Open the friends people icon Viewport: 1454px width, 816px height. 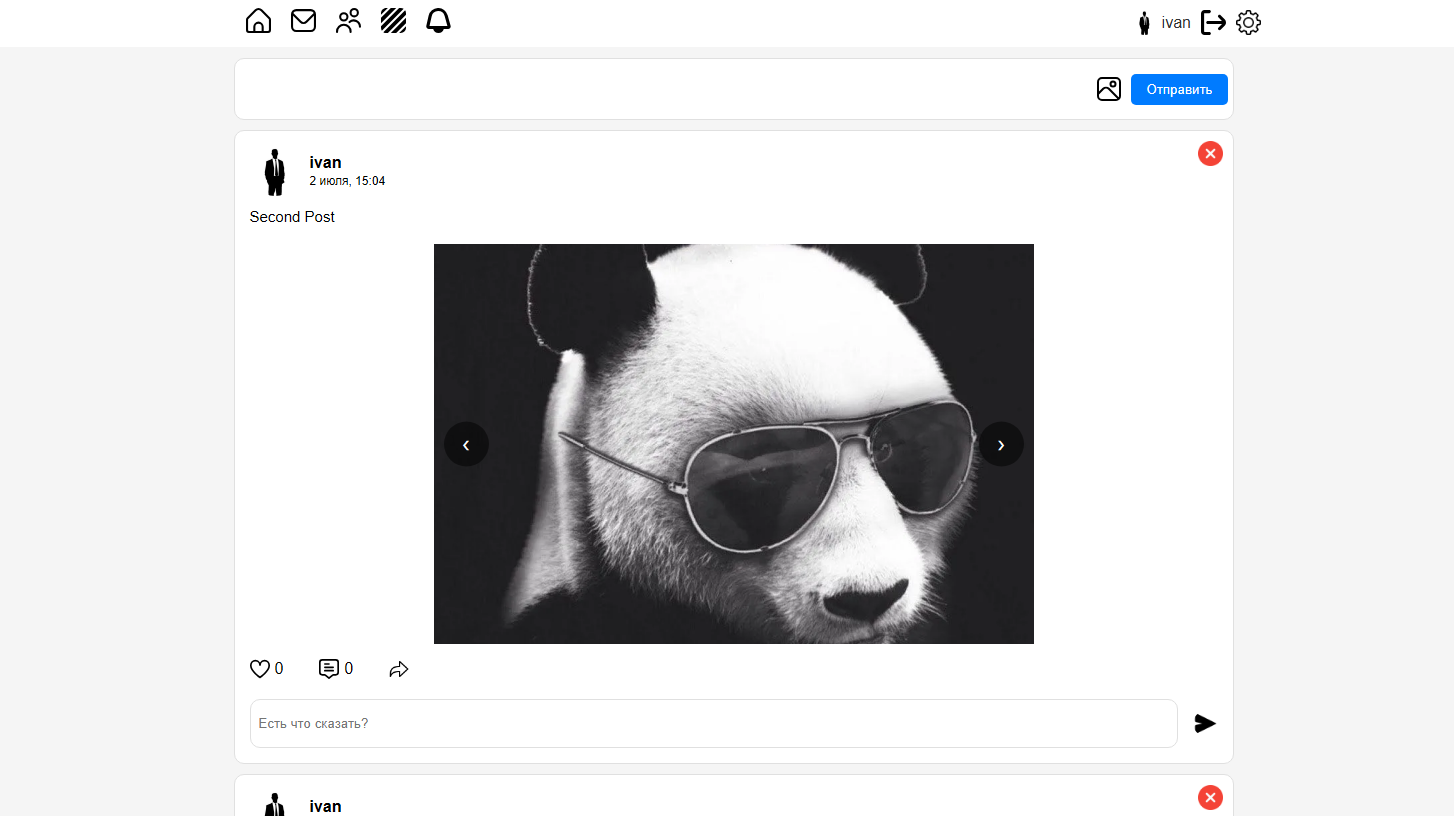(348, 21)
